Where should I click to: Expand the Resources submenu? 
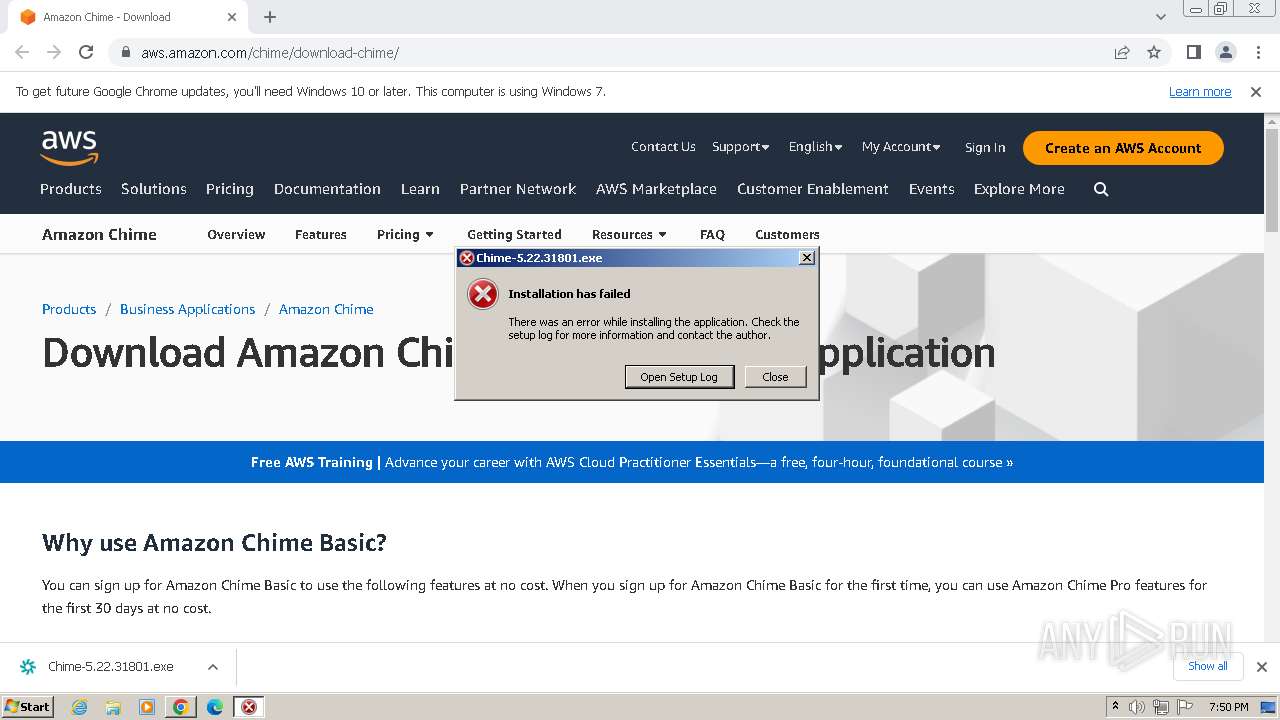(x=629, y=235)
